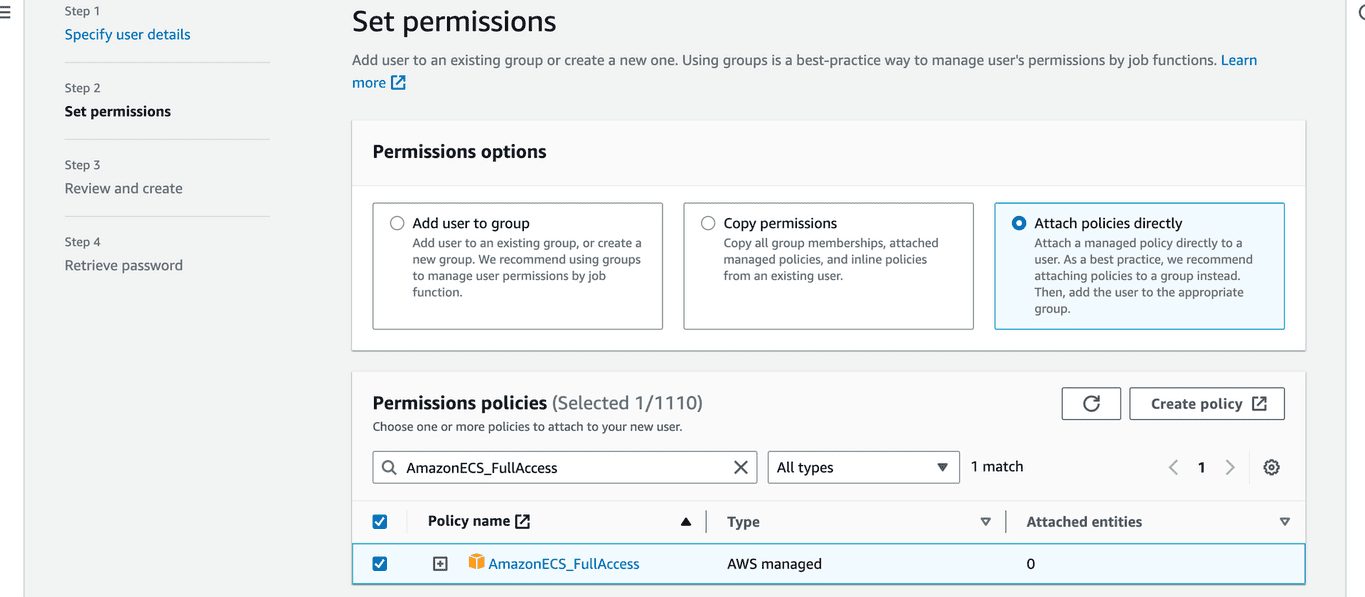Click the Policy name external link icon

(x=523, y=520)
